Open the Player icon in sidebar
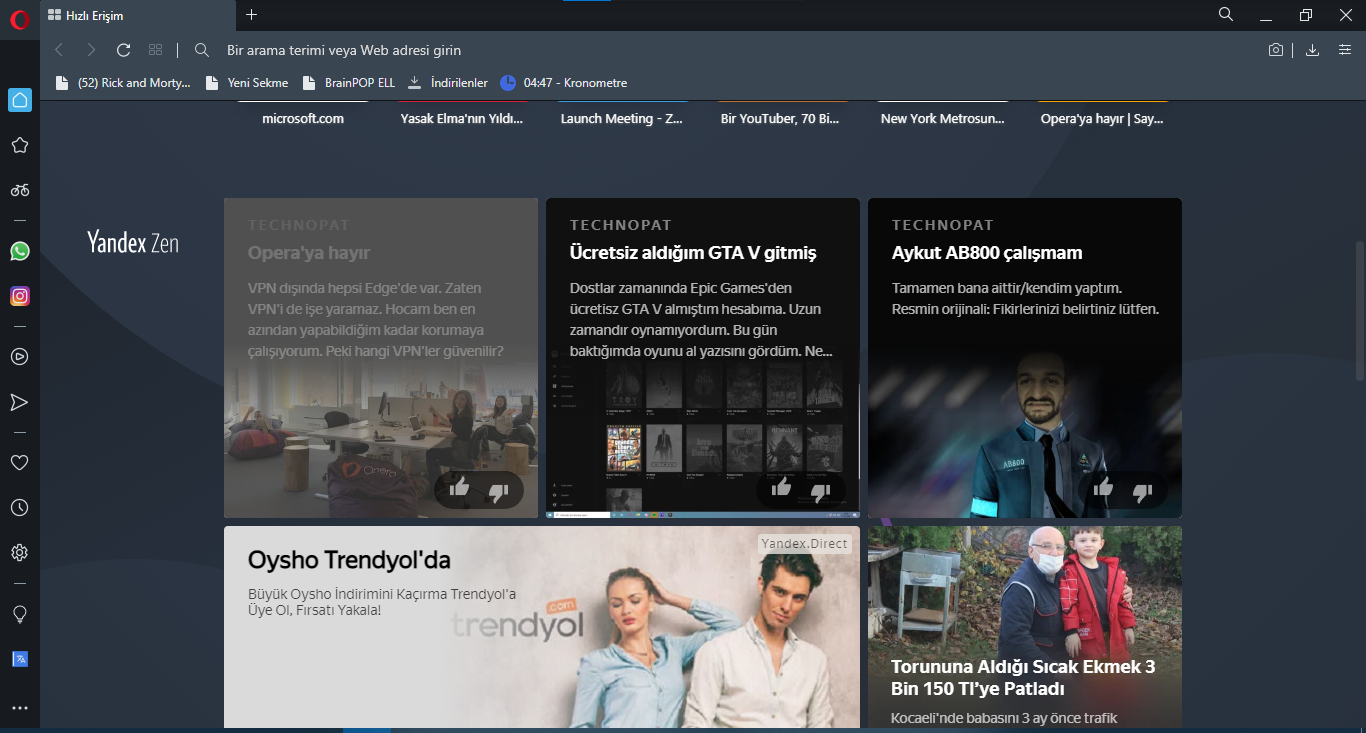Image resolution: width=1366 pixels, height=733 pixels. tap(19, 356)
